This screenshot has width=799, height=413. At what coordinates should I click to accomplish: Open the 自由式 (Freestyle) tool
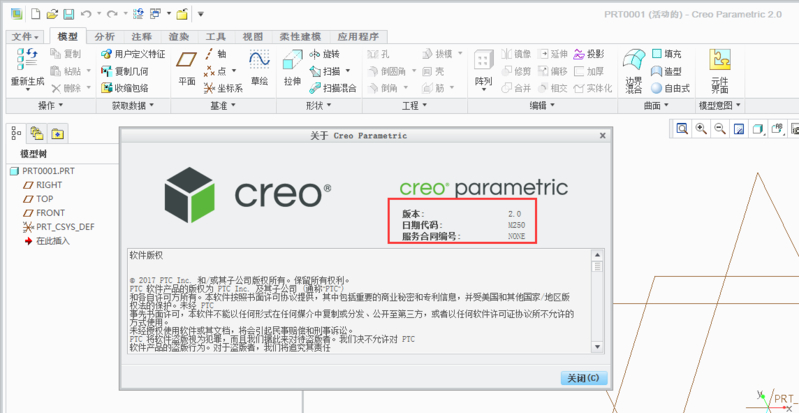671,88
